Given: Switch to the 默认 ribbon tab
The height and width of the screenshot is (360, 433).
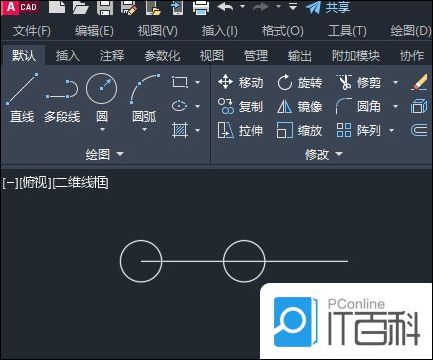Looking at the screenshot, I should (x=24, y=55).
